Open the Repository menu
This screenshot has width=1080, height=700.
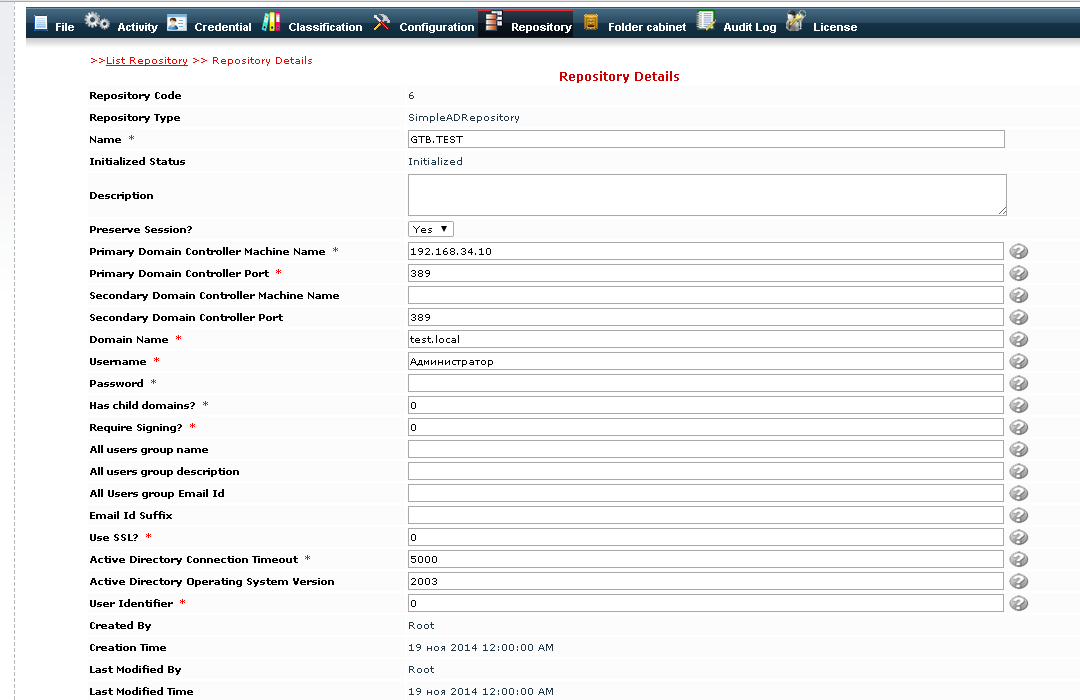click(x=541, y=27)
